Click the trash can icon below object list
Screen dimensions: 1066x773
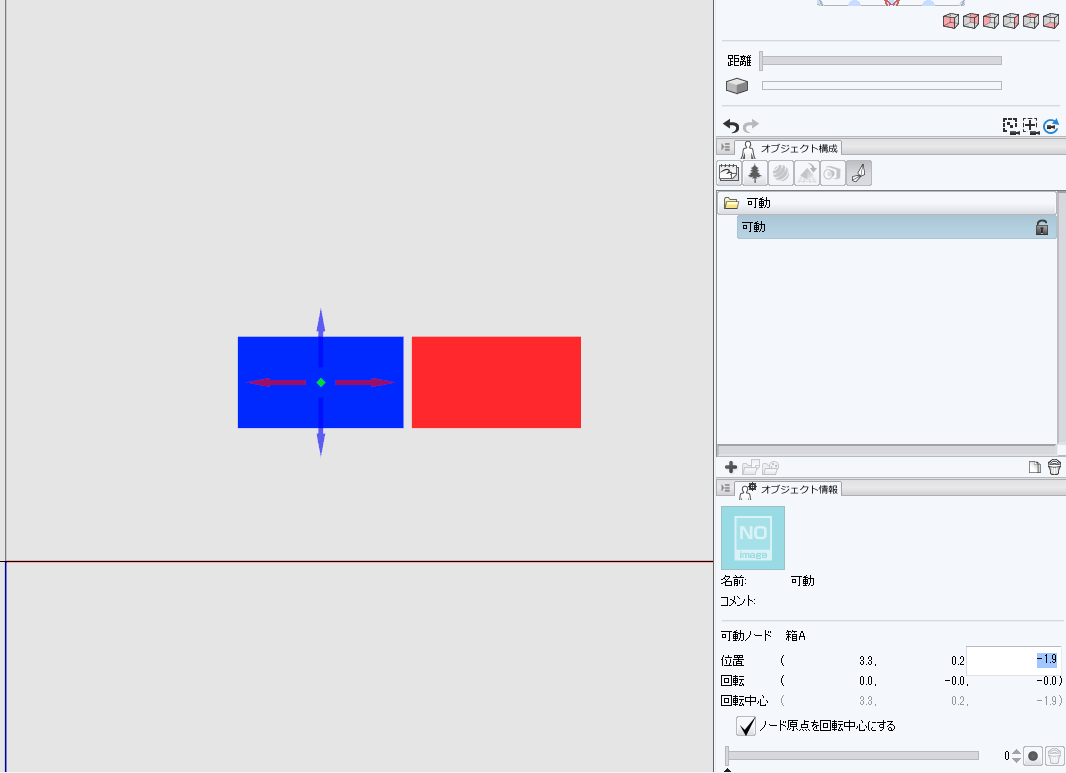coord(1054,467)
